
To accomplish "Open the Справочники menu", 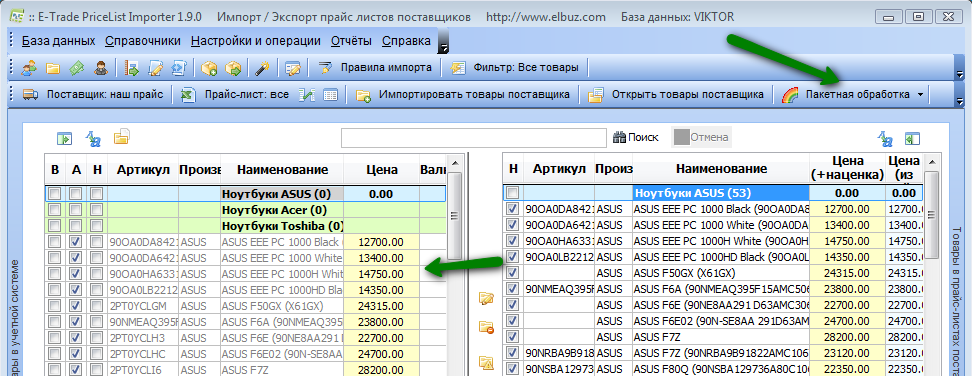I will pyautogui.click(x=143, y=41).
